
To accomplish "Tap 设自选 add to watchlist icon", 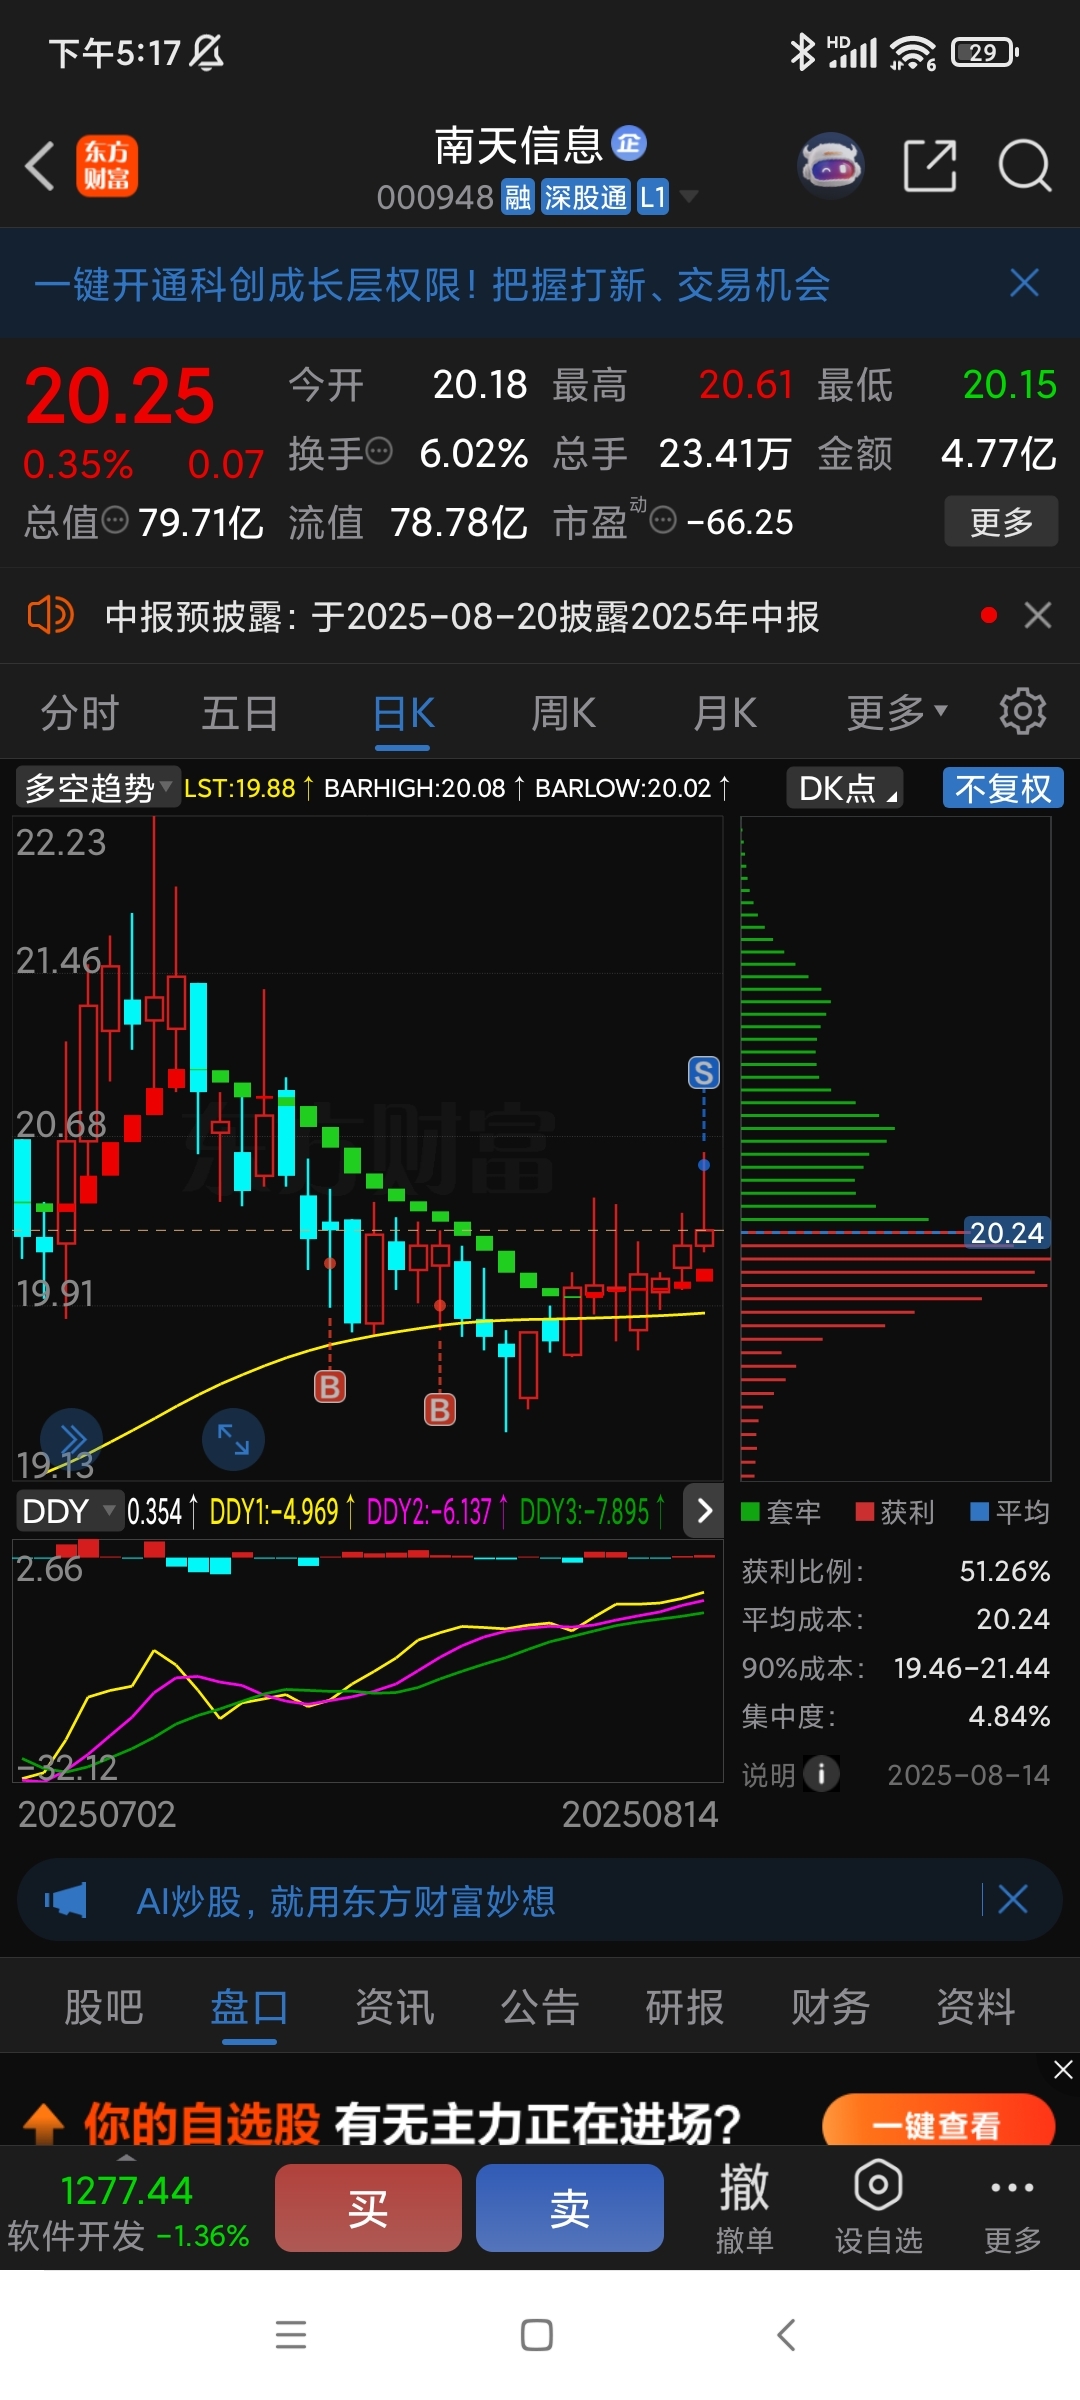I will coord(878,2208).
